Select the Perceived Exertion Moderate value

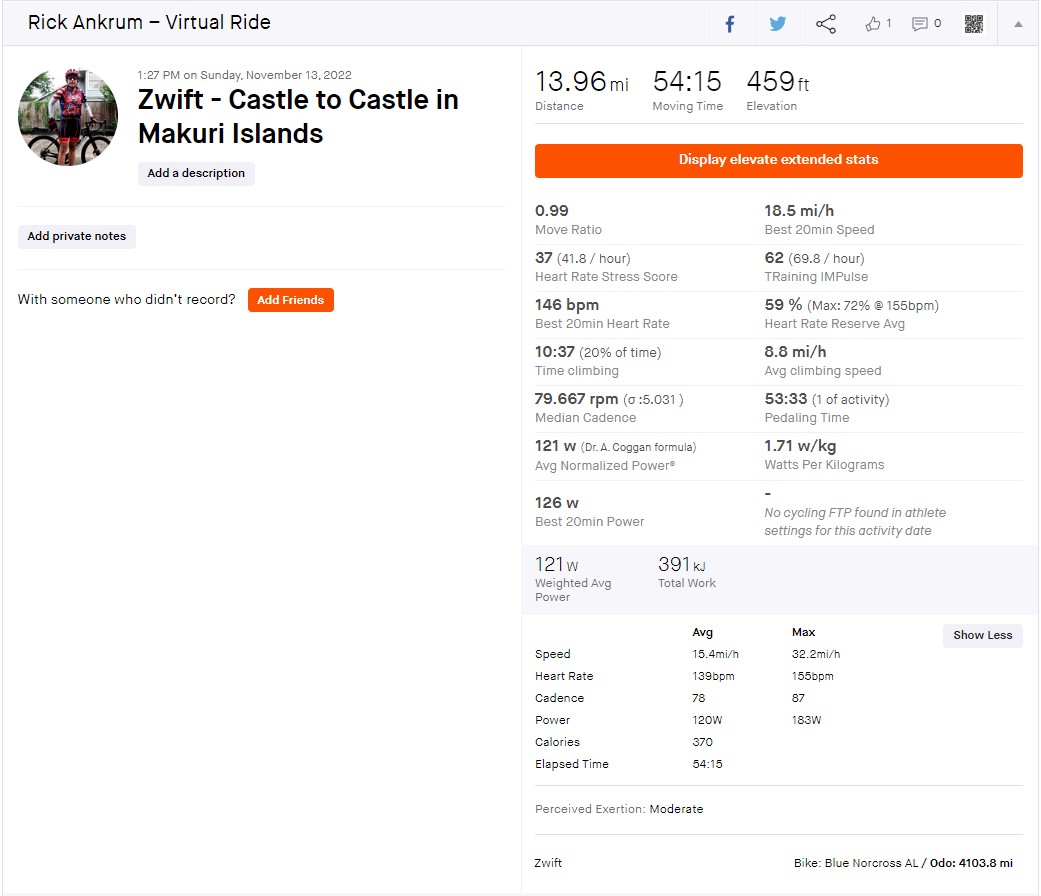676,809
